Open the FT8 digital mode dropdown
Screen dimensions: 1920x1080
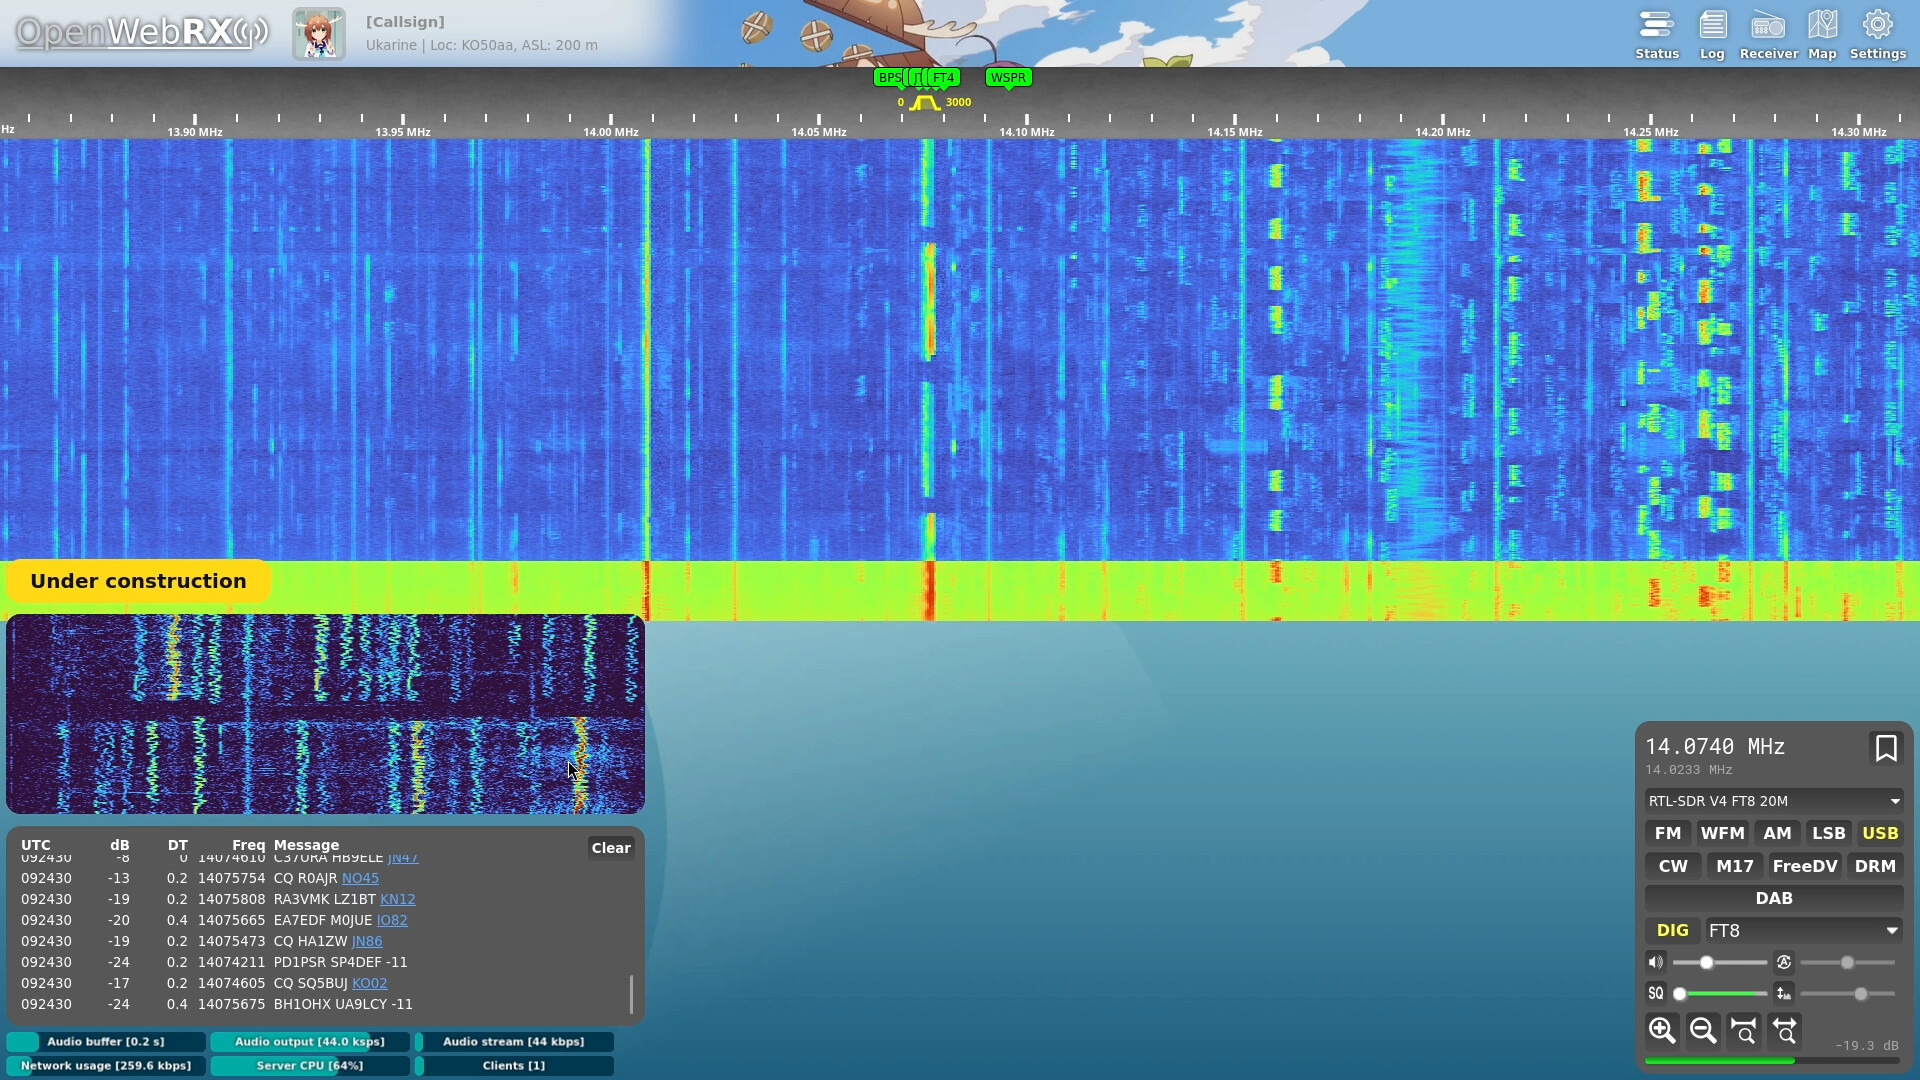tap(1803, 931)
